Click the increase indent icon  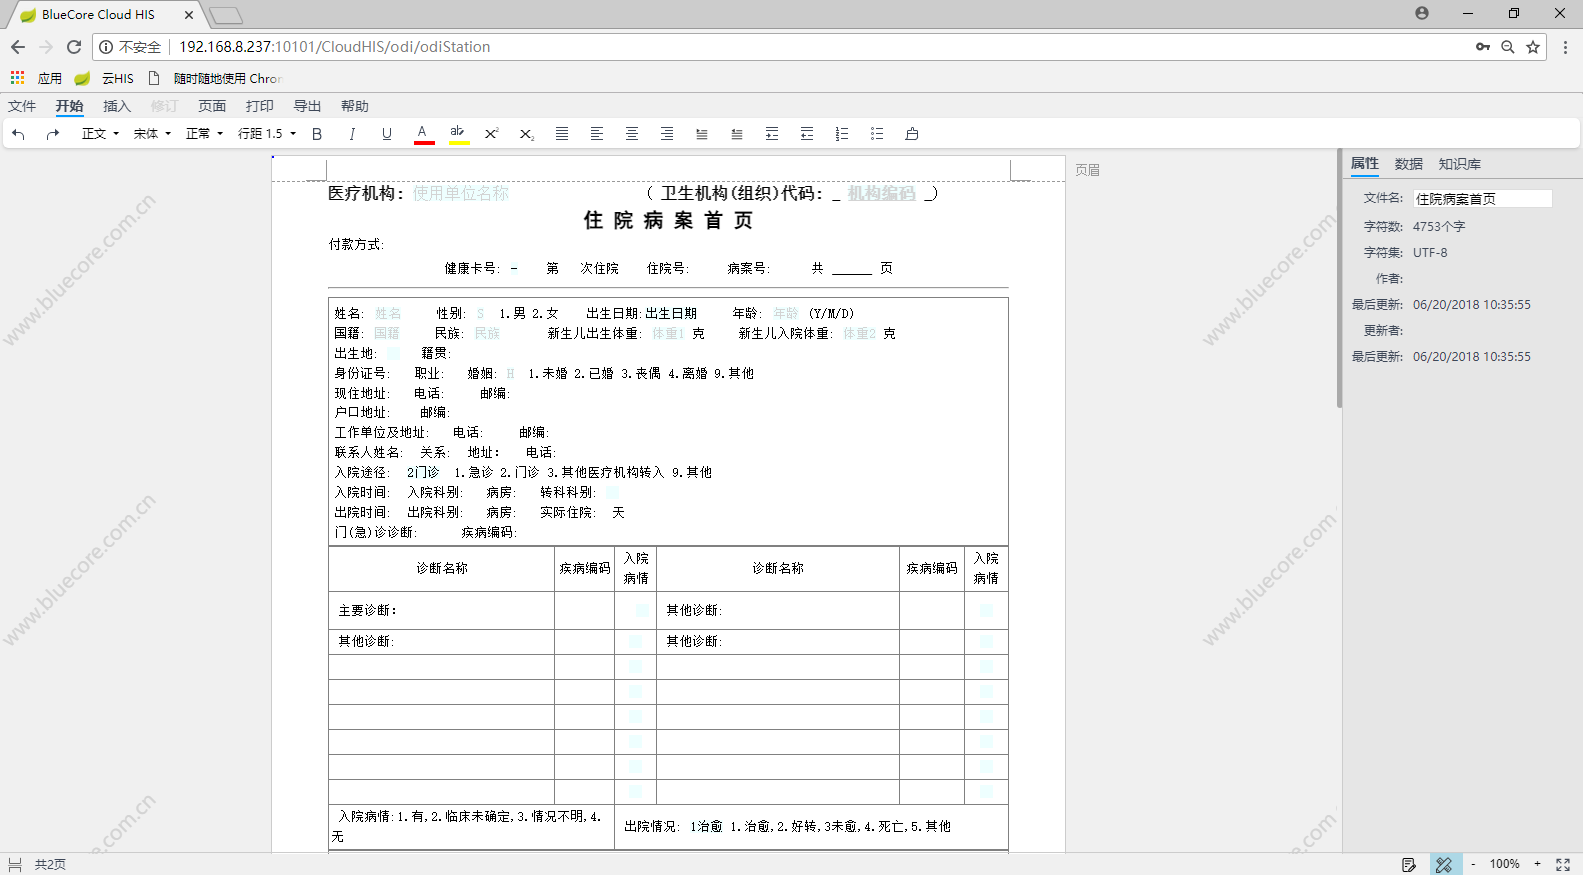coord(772,134)
